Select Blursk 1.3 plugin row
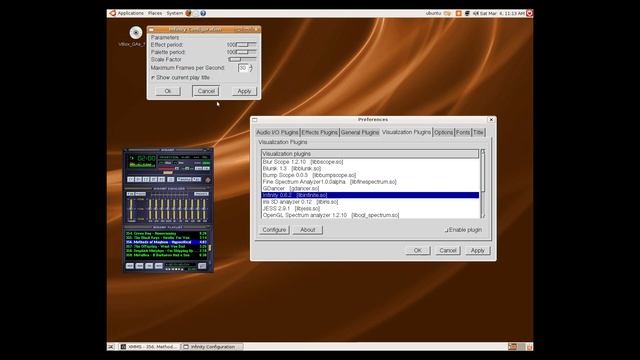Screen dimensions: 640x360 [370, 168]
